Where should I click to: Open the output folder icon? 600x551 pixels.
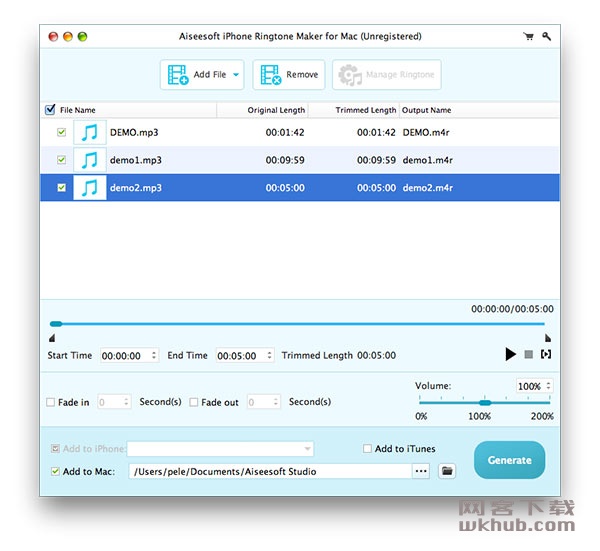click(447, 471)
